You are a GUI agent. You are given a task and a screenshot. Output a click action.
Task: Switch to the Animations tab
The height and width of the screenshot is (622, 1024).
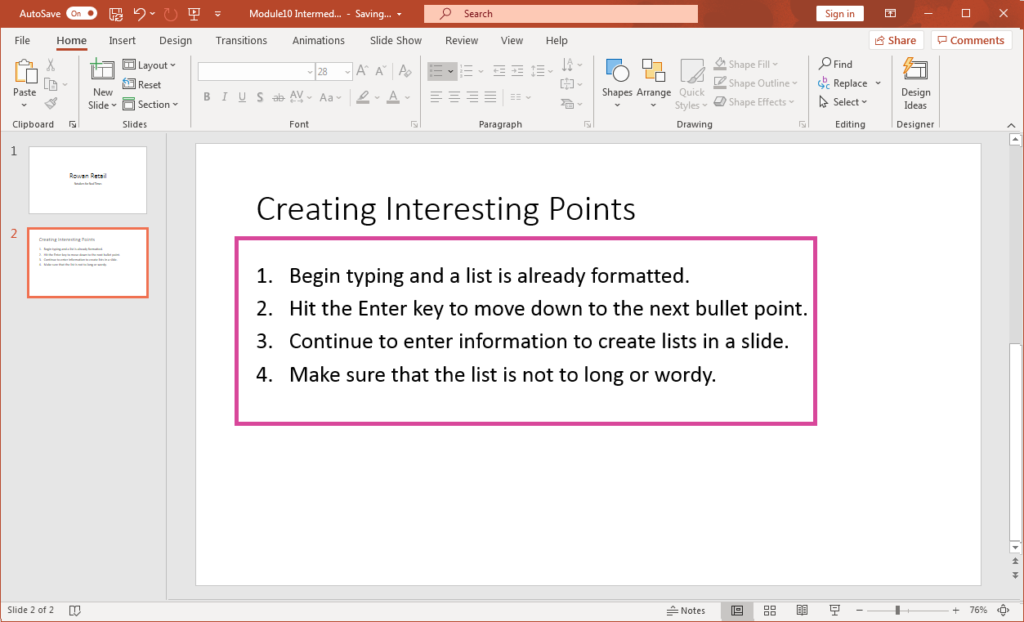pyautogui.click(x=319, y=41)
